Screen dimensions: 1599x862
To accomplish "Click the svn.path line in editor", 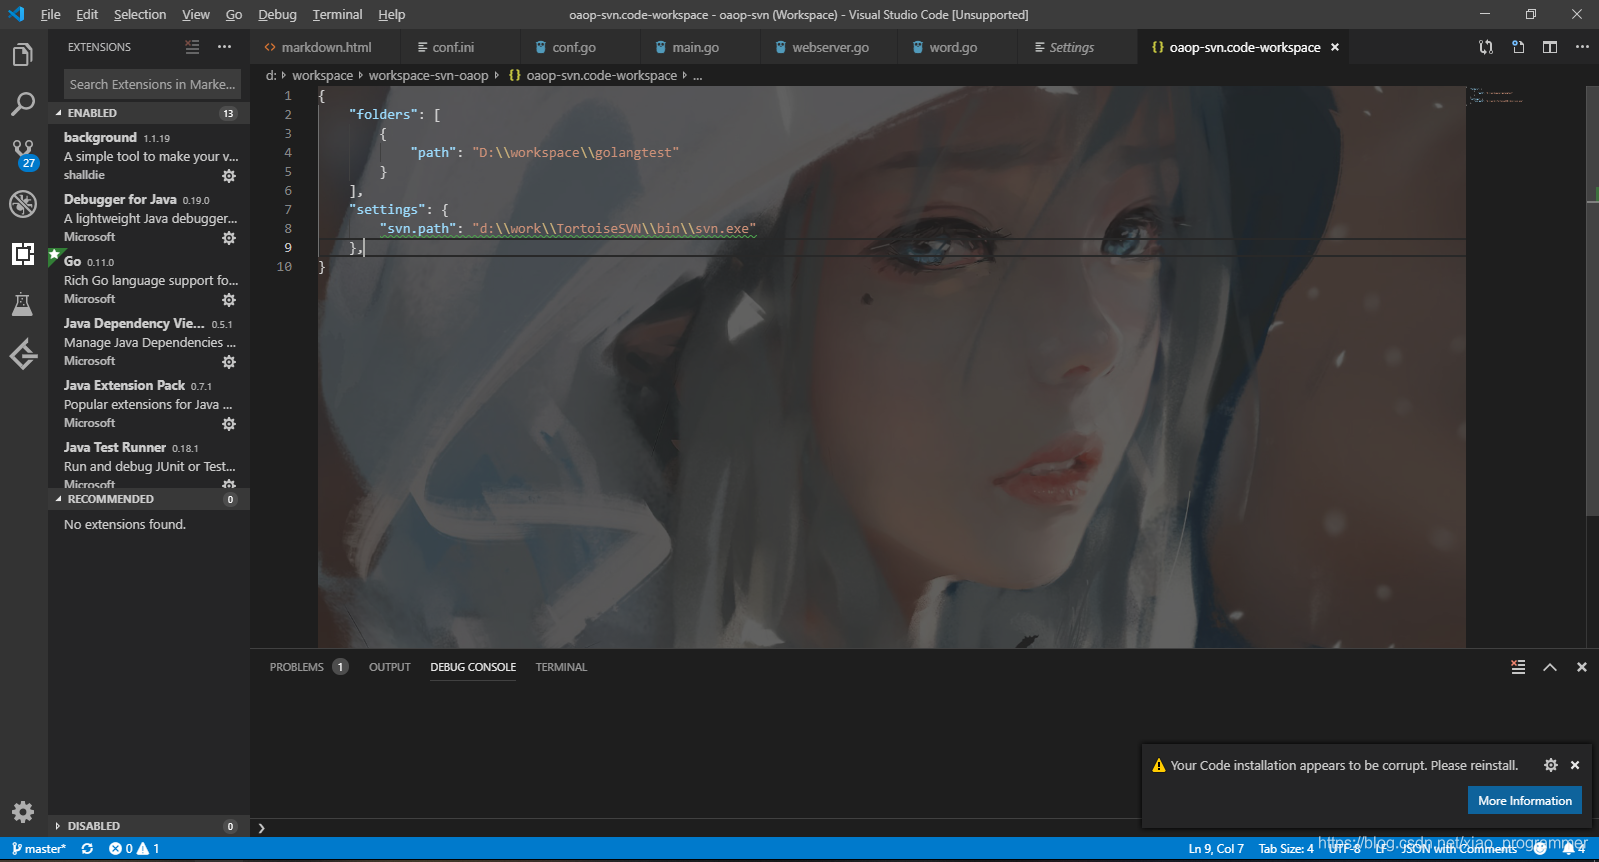I will (570, 228).
